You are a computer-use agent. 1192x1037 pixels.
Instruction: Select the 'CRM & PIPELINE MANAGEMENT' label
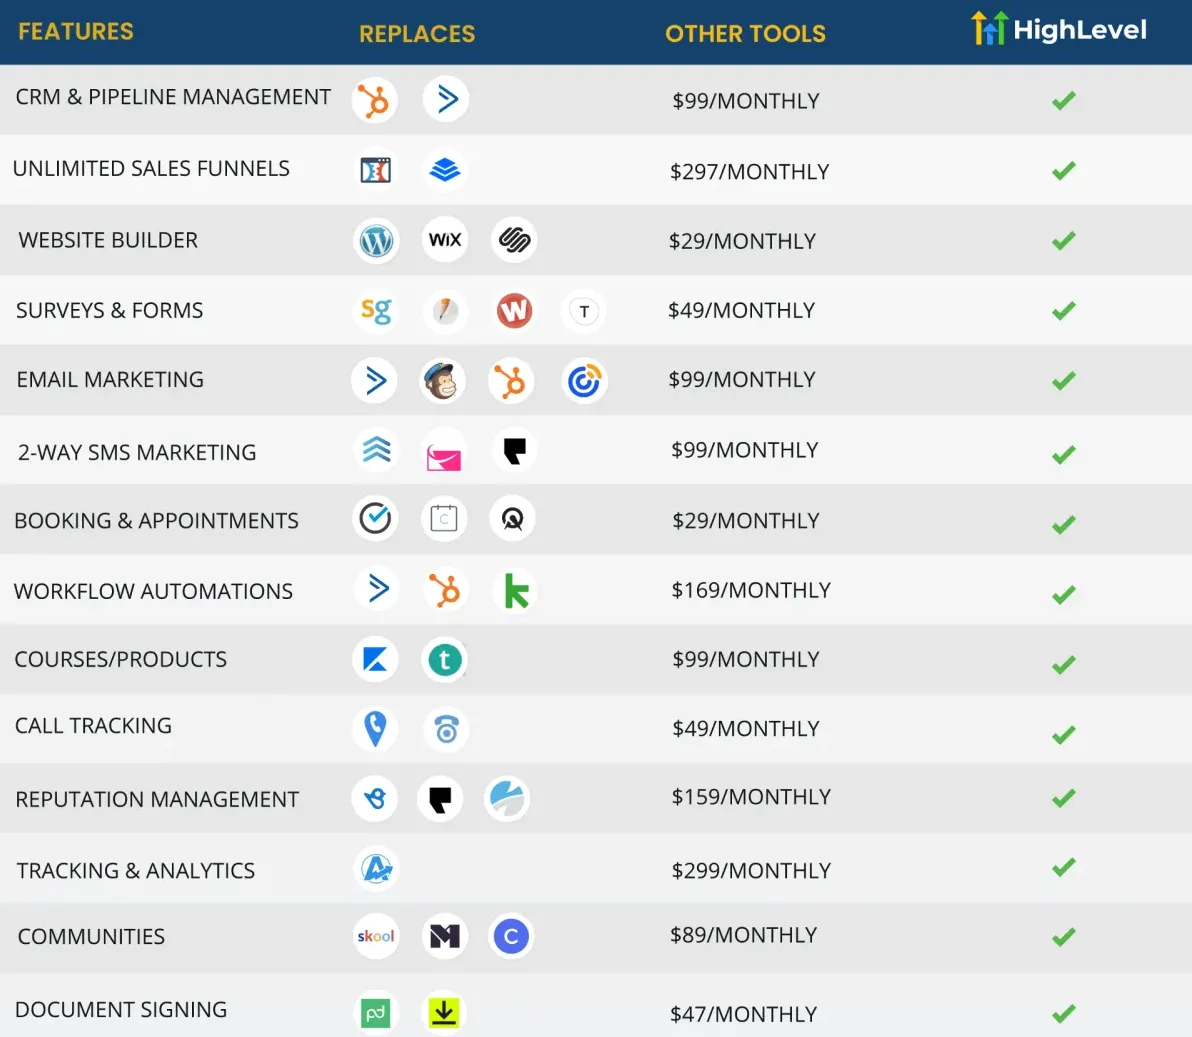point(173,97)
